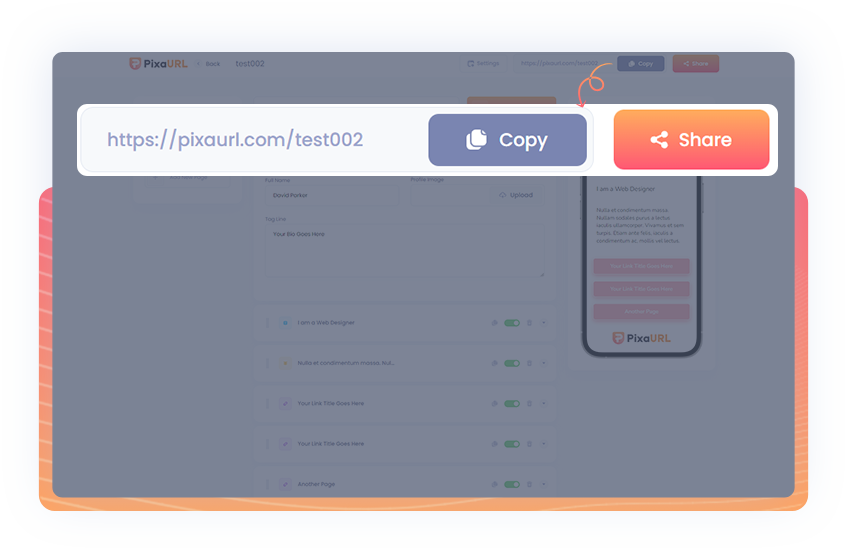
Task: Delete the 'I am a Web Designer' row
Action: coord(529,323)
